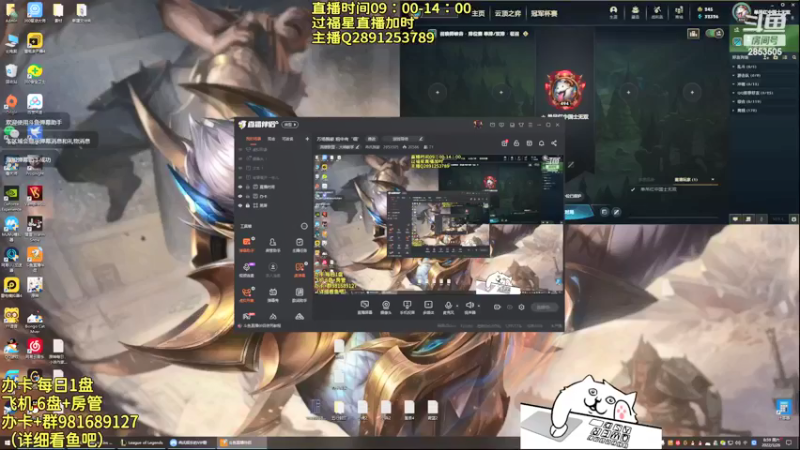Click the microphone icon in streaming app
The width and height of the screenshot is (800, 450).
point(448,305)
